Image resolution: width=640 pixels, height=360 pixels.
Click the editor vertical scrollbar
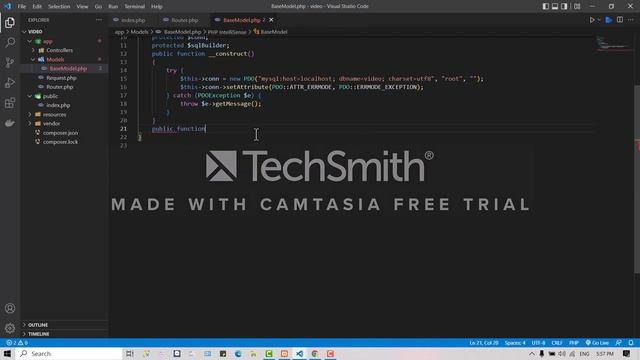637,180
